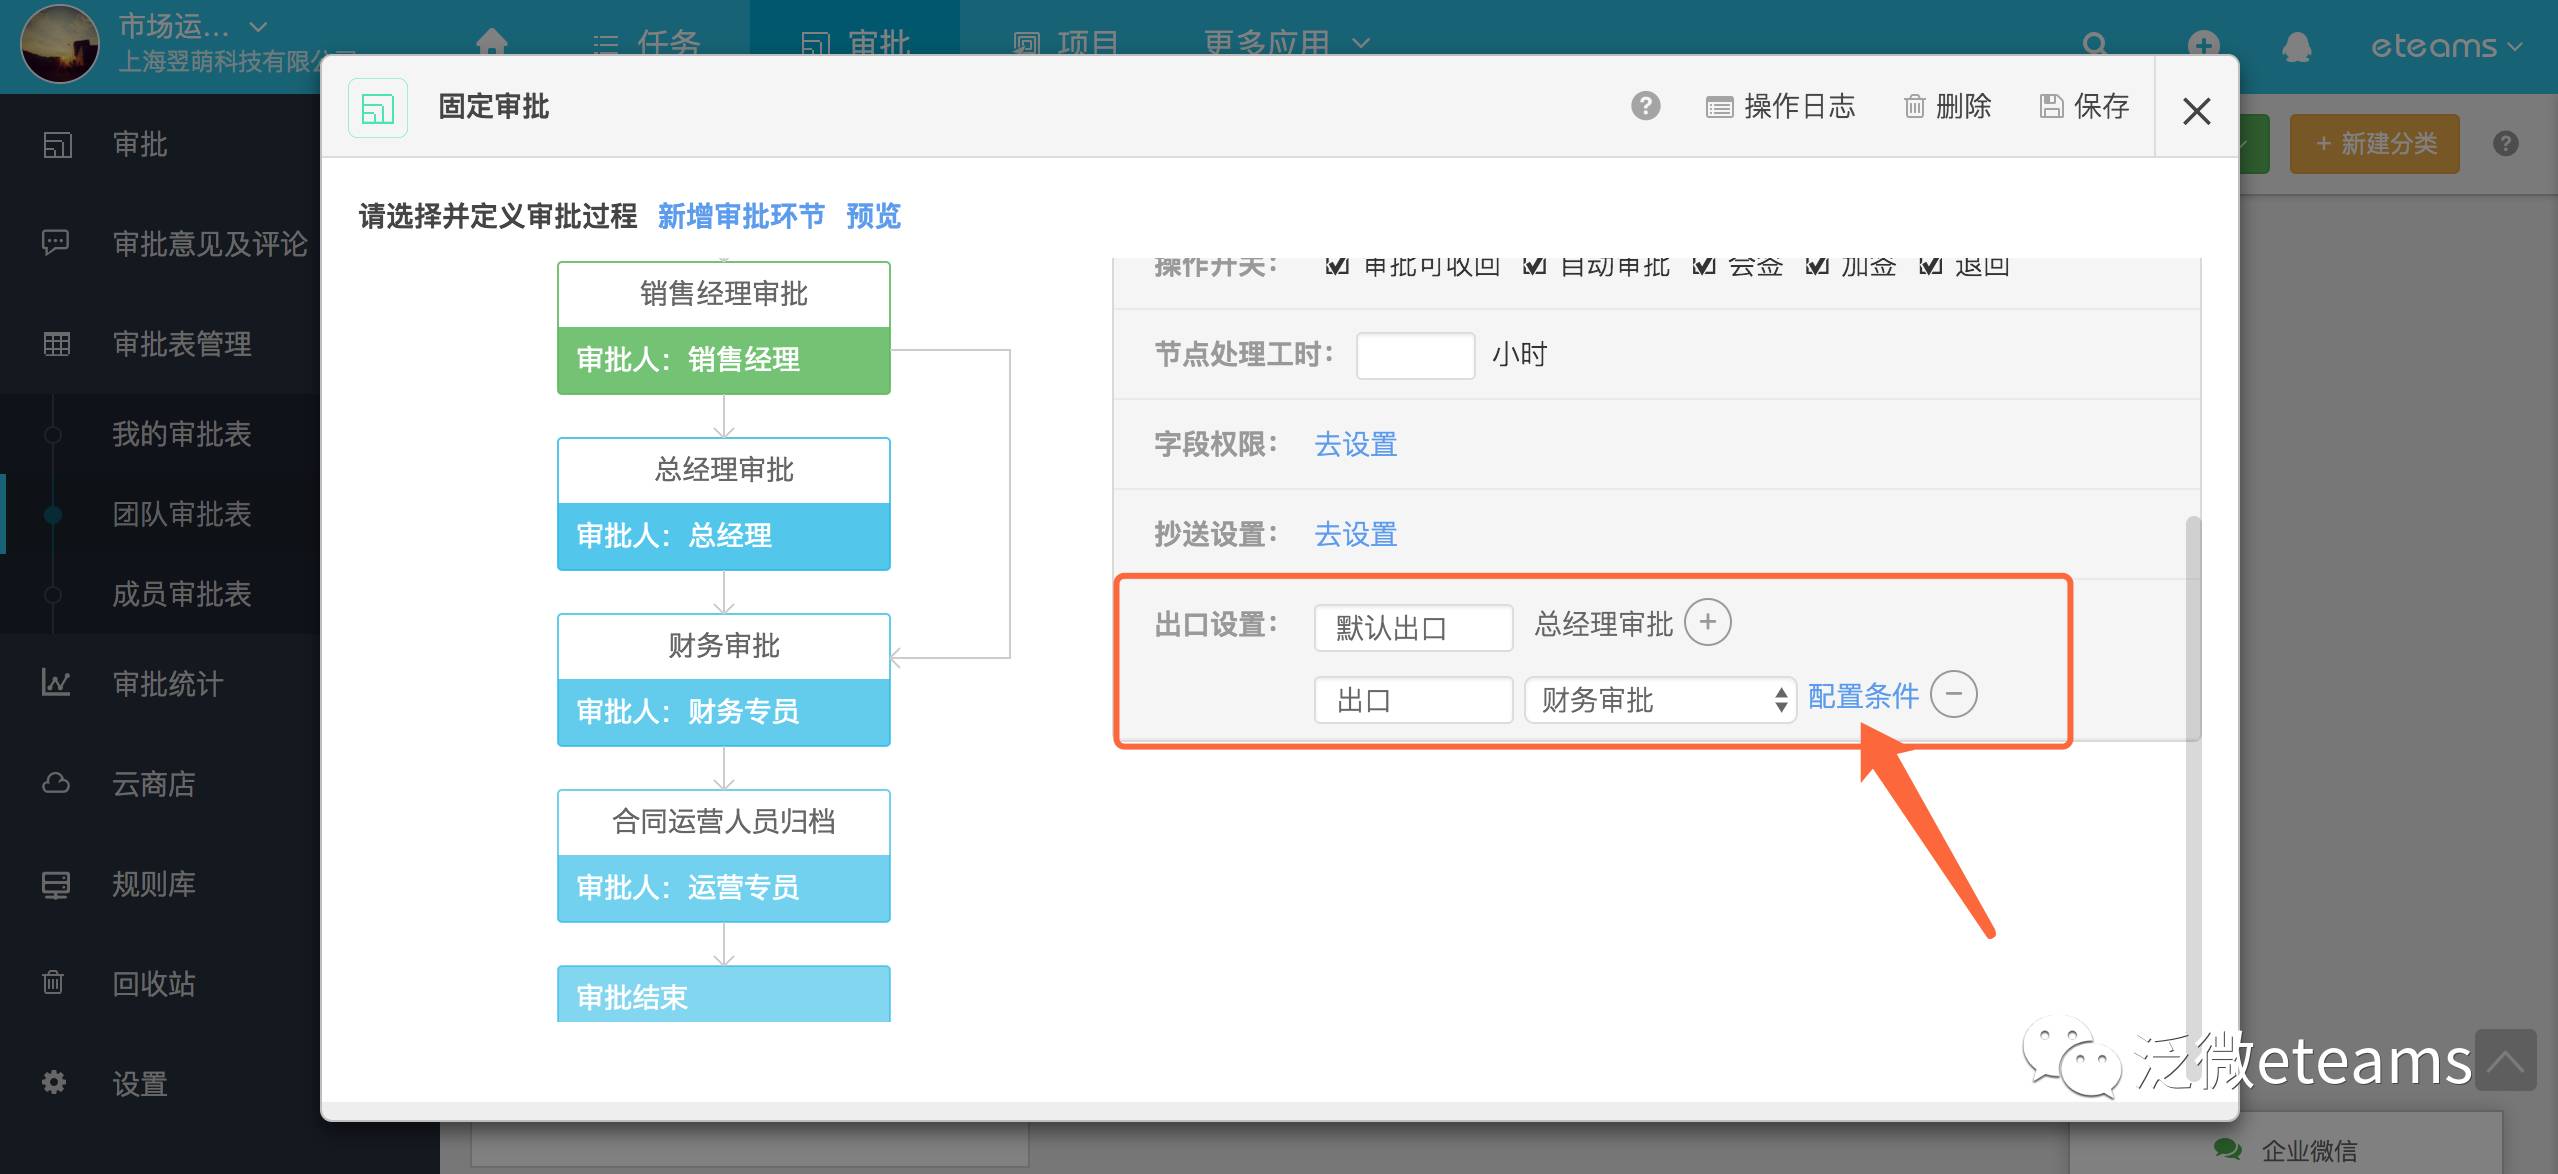Click the 配置条件 link
The width and height of the screenshot is (2558, 1174).
click(1862, 696)
